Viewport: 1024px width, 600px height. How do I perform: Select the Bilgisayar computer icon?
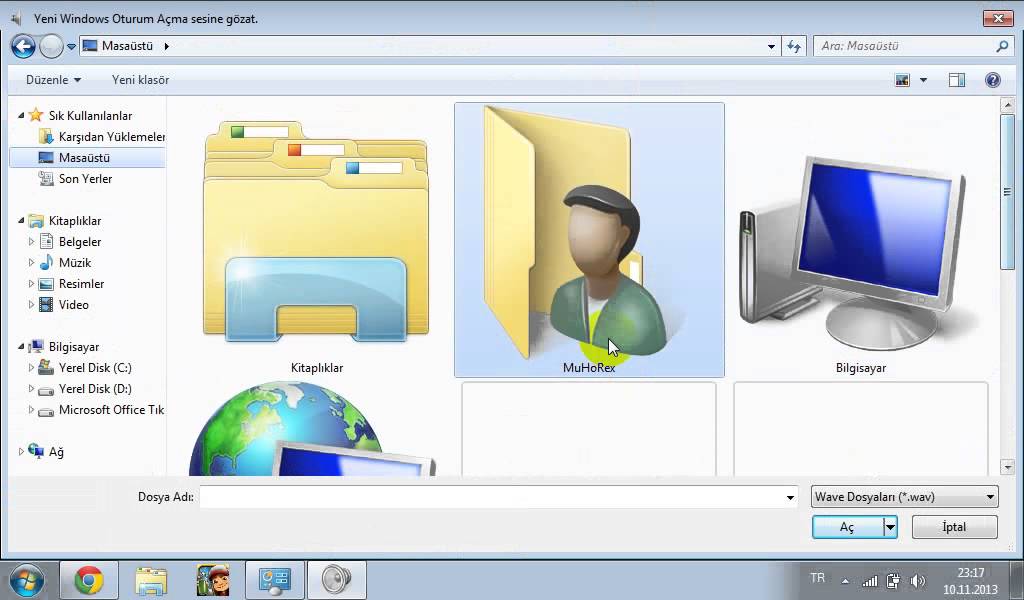pyautogui.click(x=861, y=240)
